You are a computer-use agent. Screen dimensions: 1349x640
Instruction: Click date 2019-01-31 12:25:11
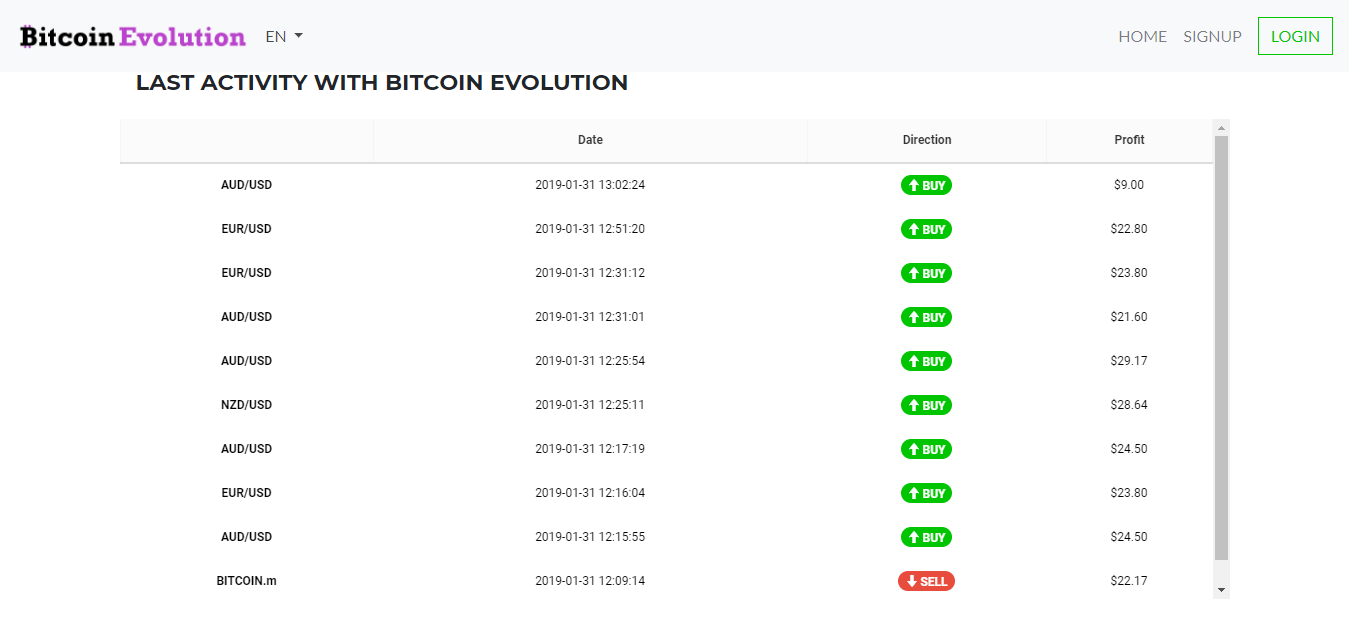590,405
